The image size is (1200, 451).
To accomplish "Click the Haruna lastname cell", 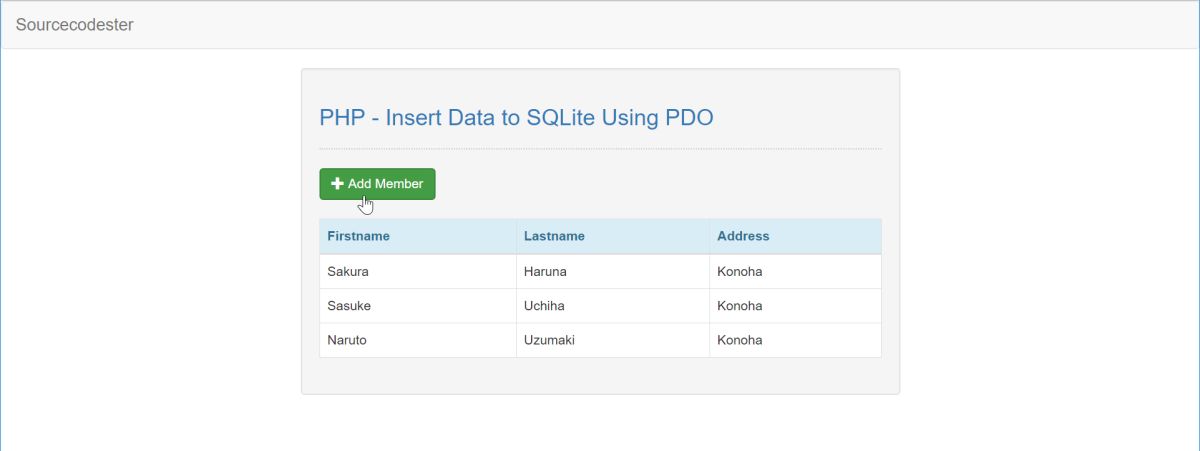I will pos(546,271).
